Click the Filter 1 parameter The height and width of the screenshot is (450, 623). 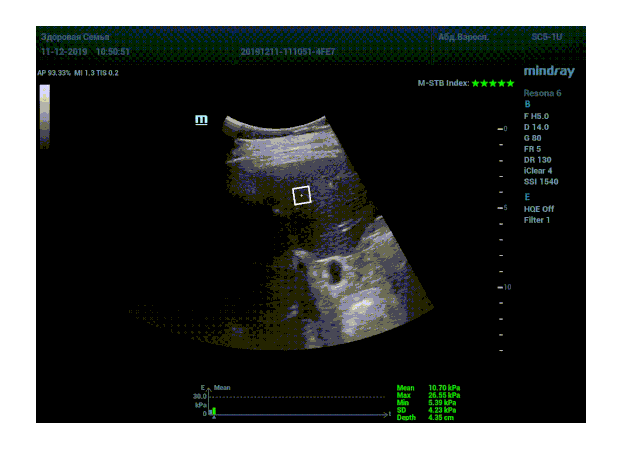[537, 220]
